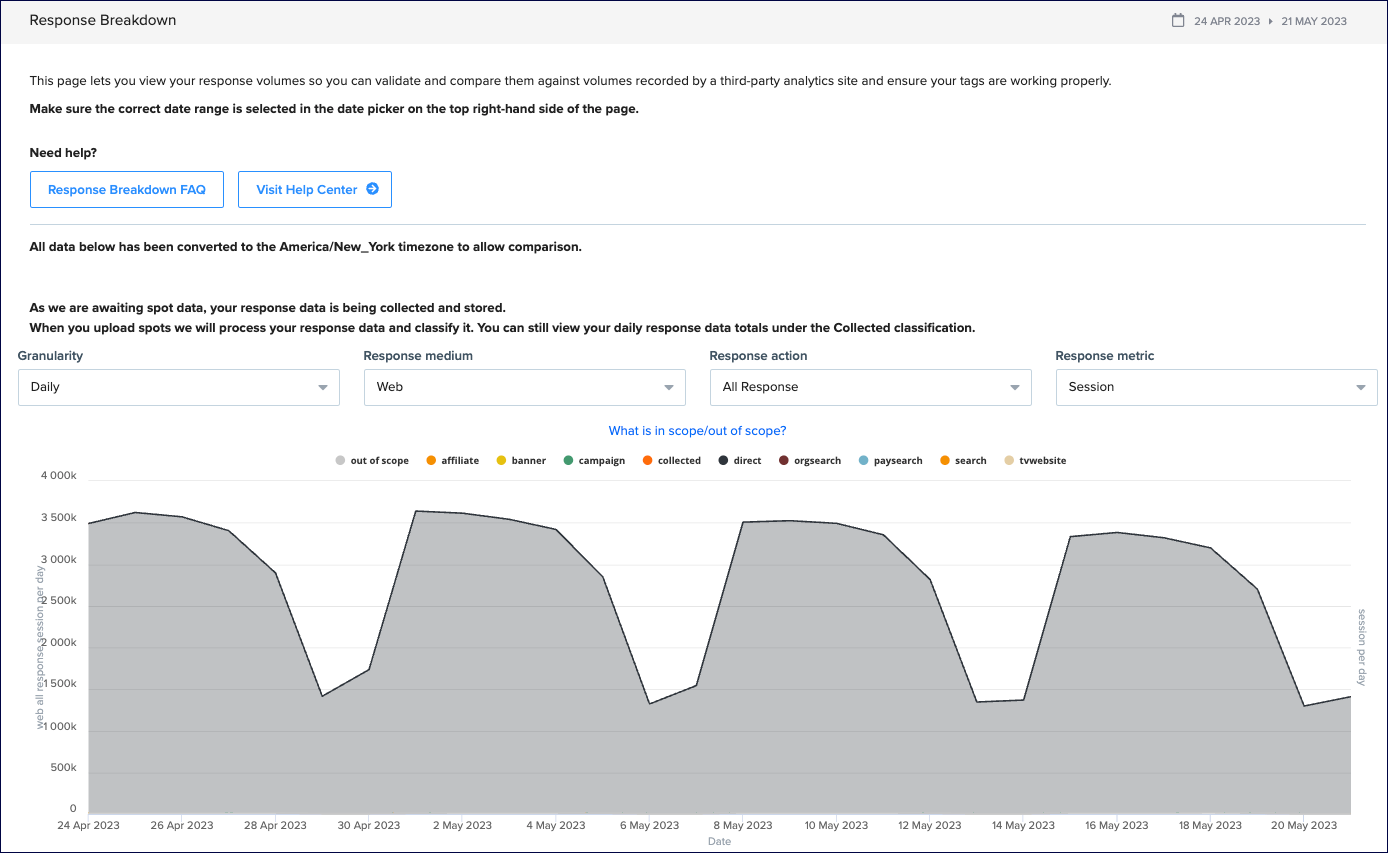The height and width of the screenshot is (853, 1388).
Task: Open the Response action All Response dropdown
Action: (x=871, y=387)
